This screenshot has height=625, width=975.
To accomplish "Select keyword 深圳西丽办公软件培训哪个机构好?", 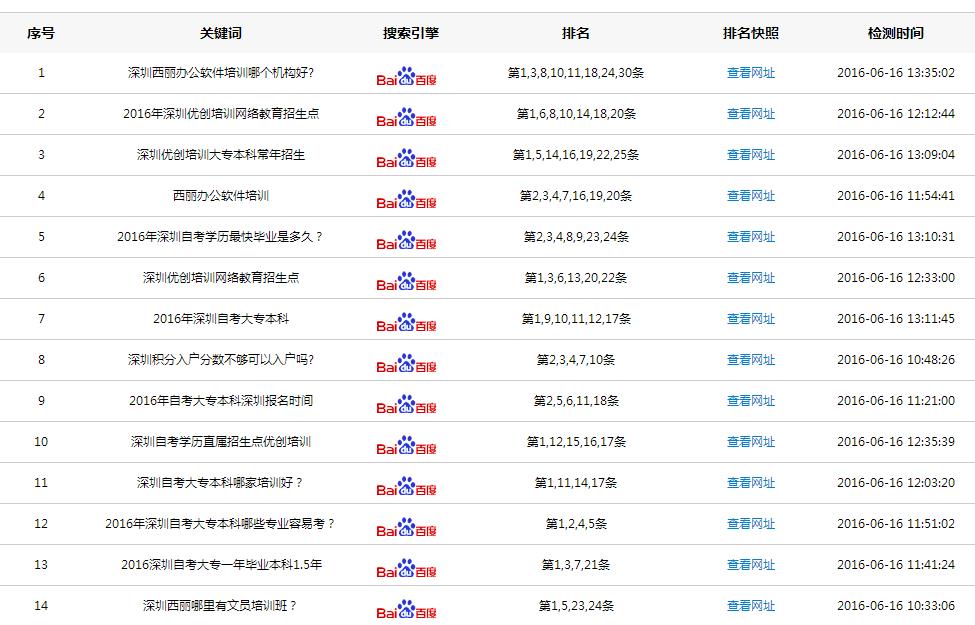I will [221, 73].
